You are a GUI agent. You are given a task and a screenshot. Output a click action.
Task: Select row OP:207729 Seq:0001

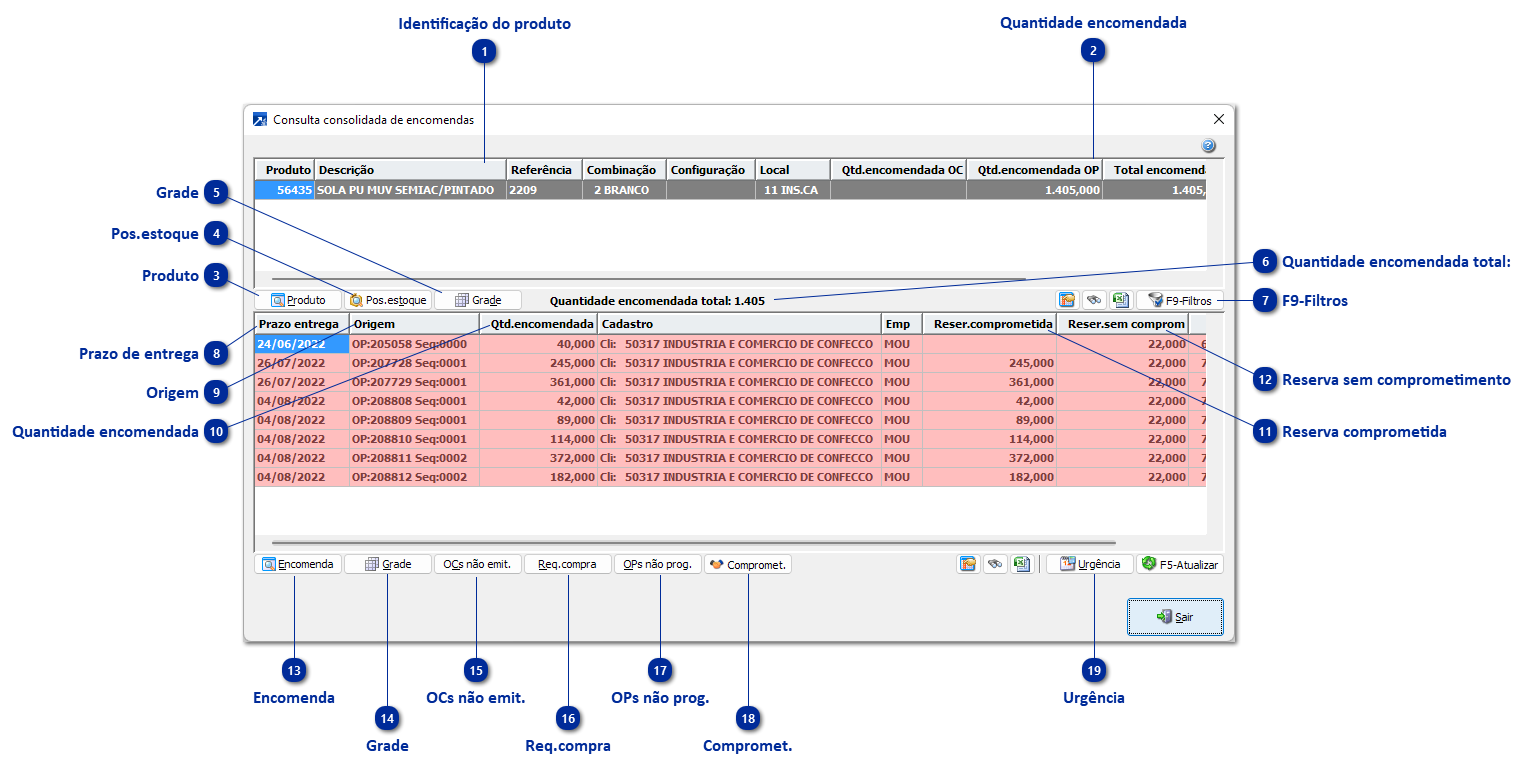[x=730, y=382]
